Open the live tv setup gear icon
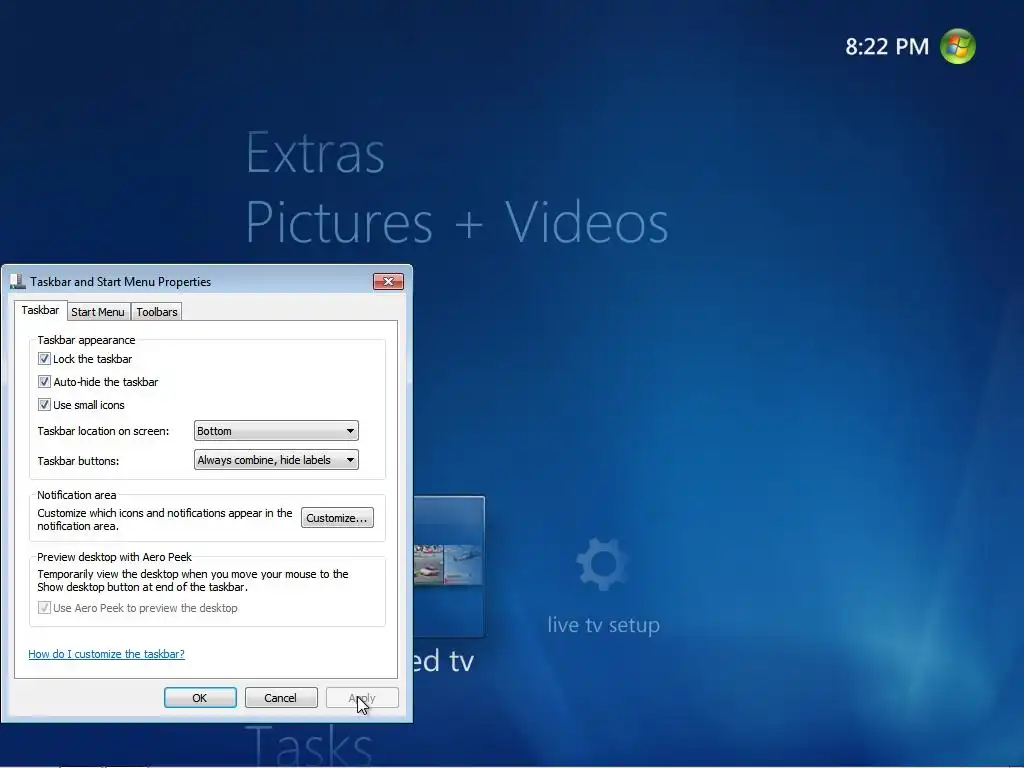 (x=602, y=564)
